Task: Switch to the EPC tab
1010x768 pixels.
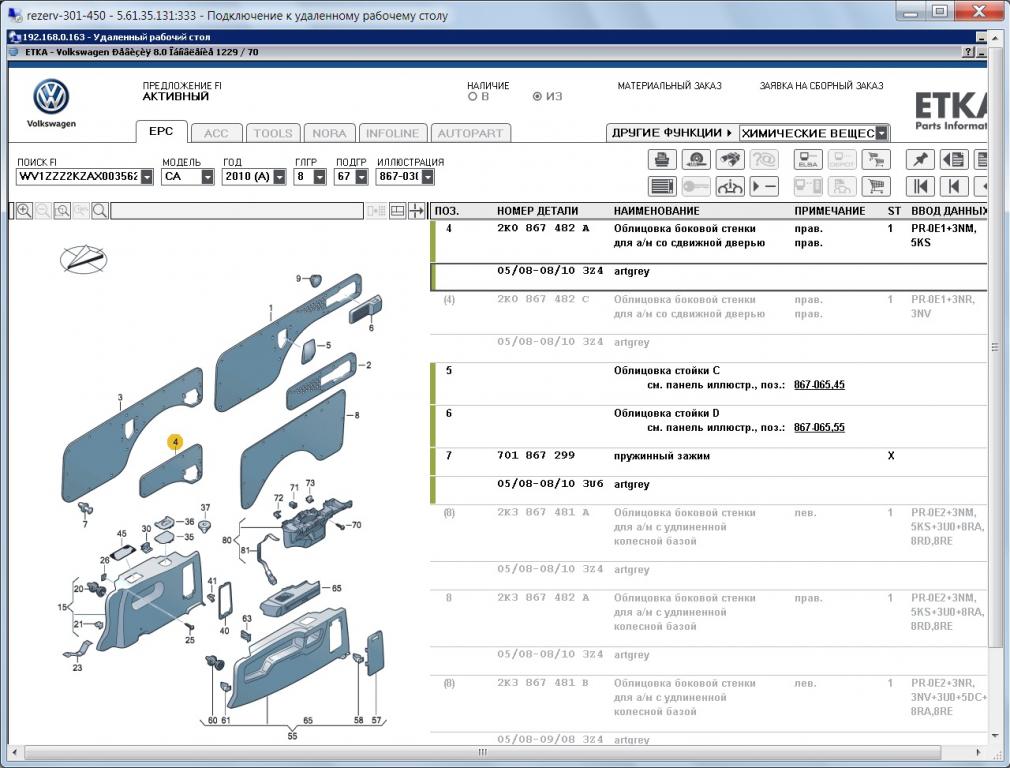Action: pyautogui.click(x=161, y=131)
